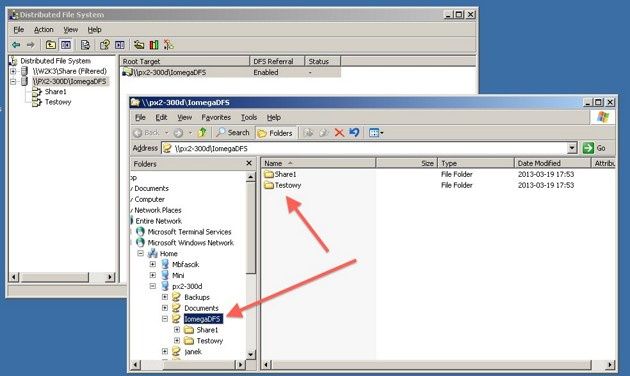Open Action menu in Distributed File System window
This screenshot has height=376, width=630.
click(43, 30)
